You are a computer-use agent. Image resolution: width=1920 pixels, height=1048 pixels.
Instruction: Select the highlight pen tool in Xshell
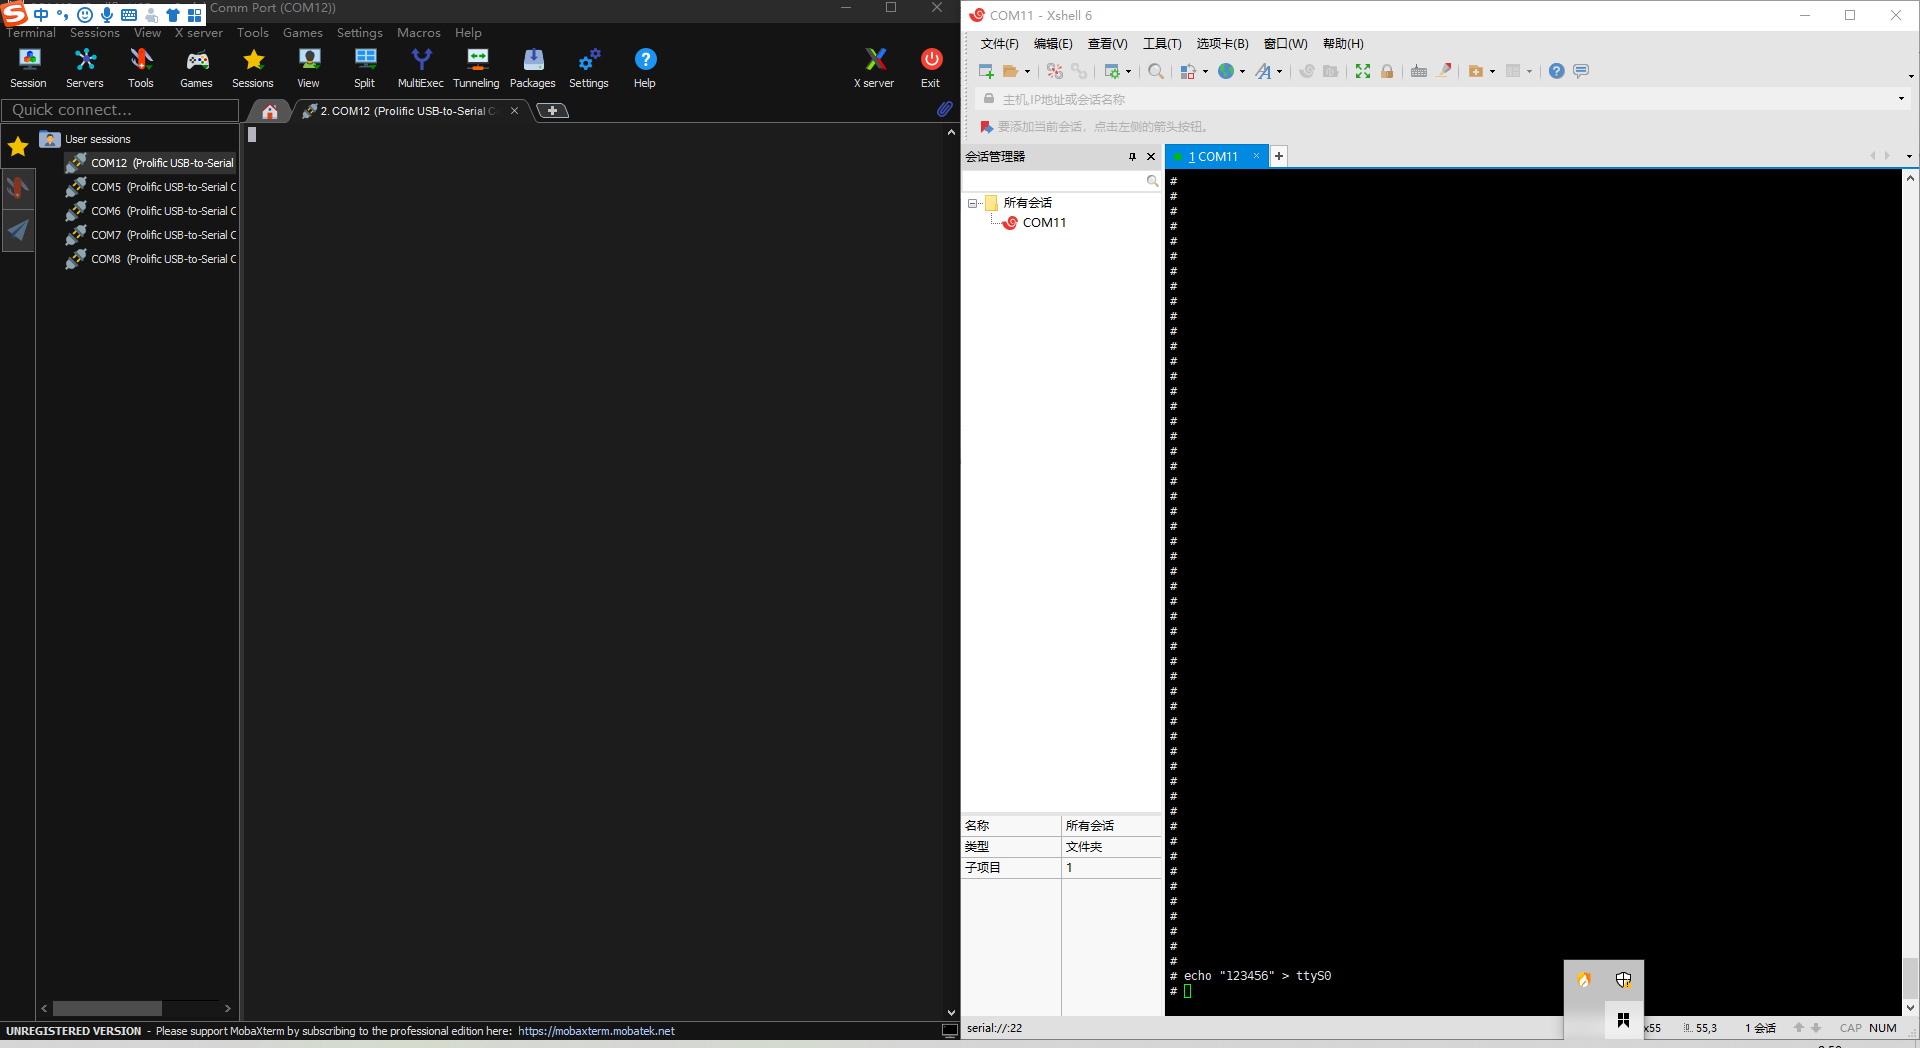(1444, 71)
